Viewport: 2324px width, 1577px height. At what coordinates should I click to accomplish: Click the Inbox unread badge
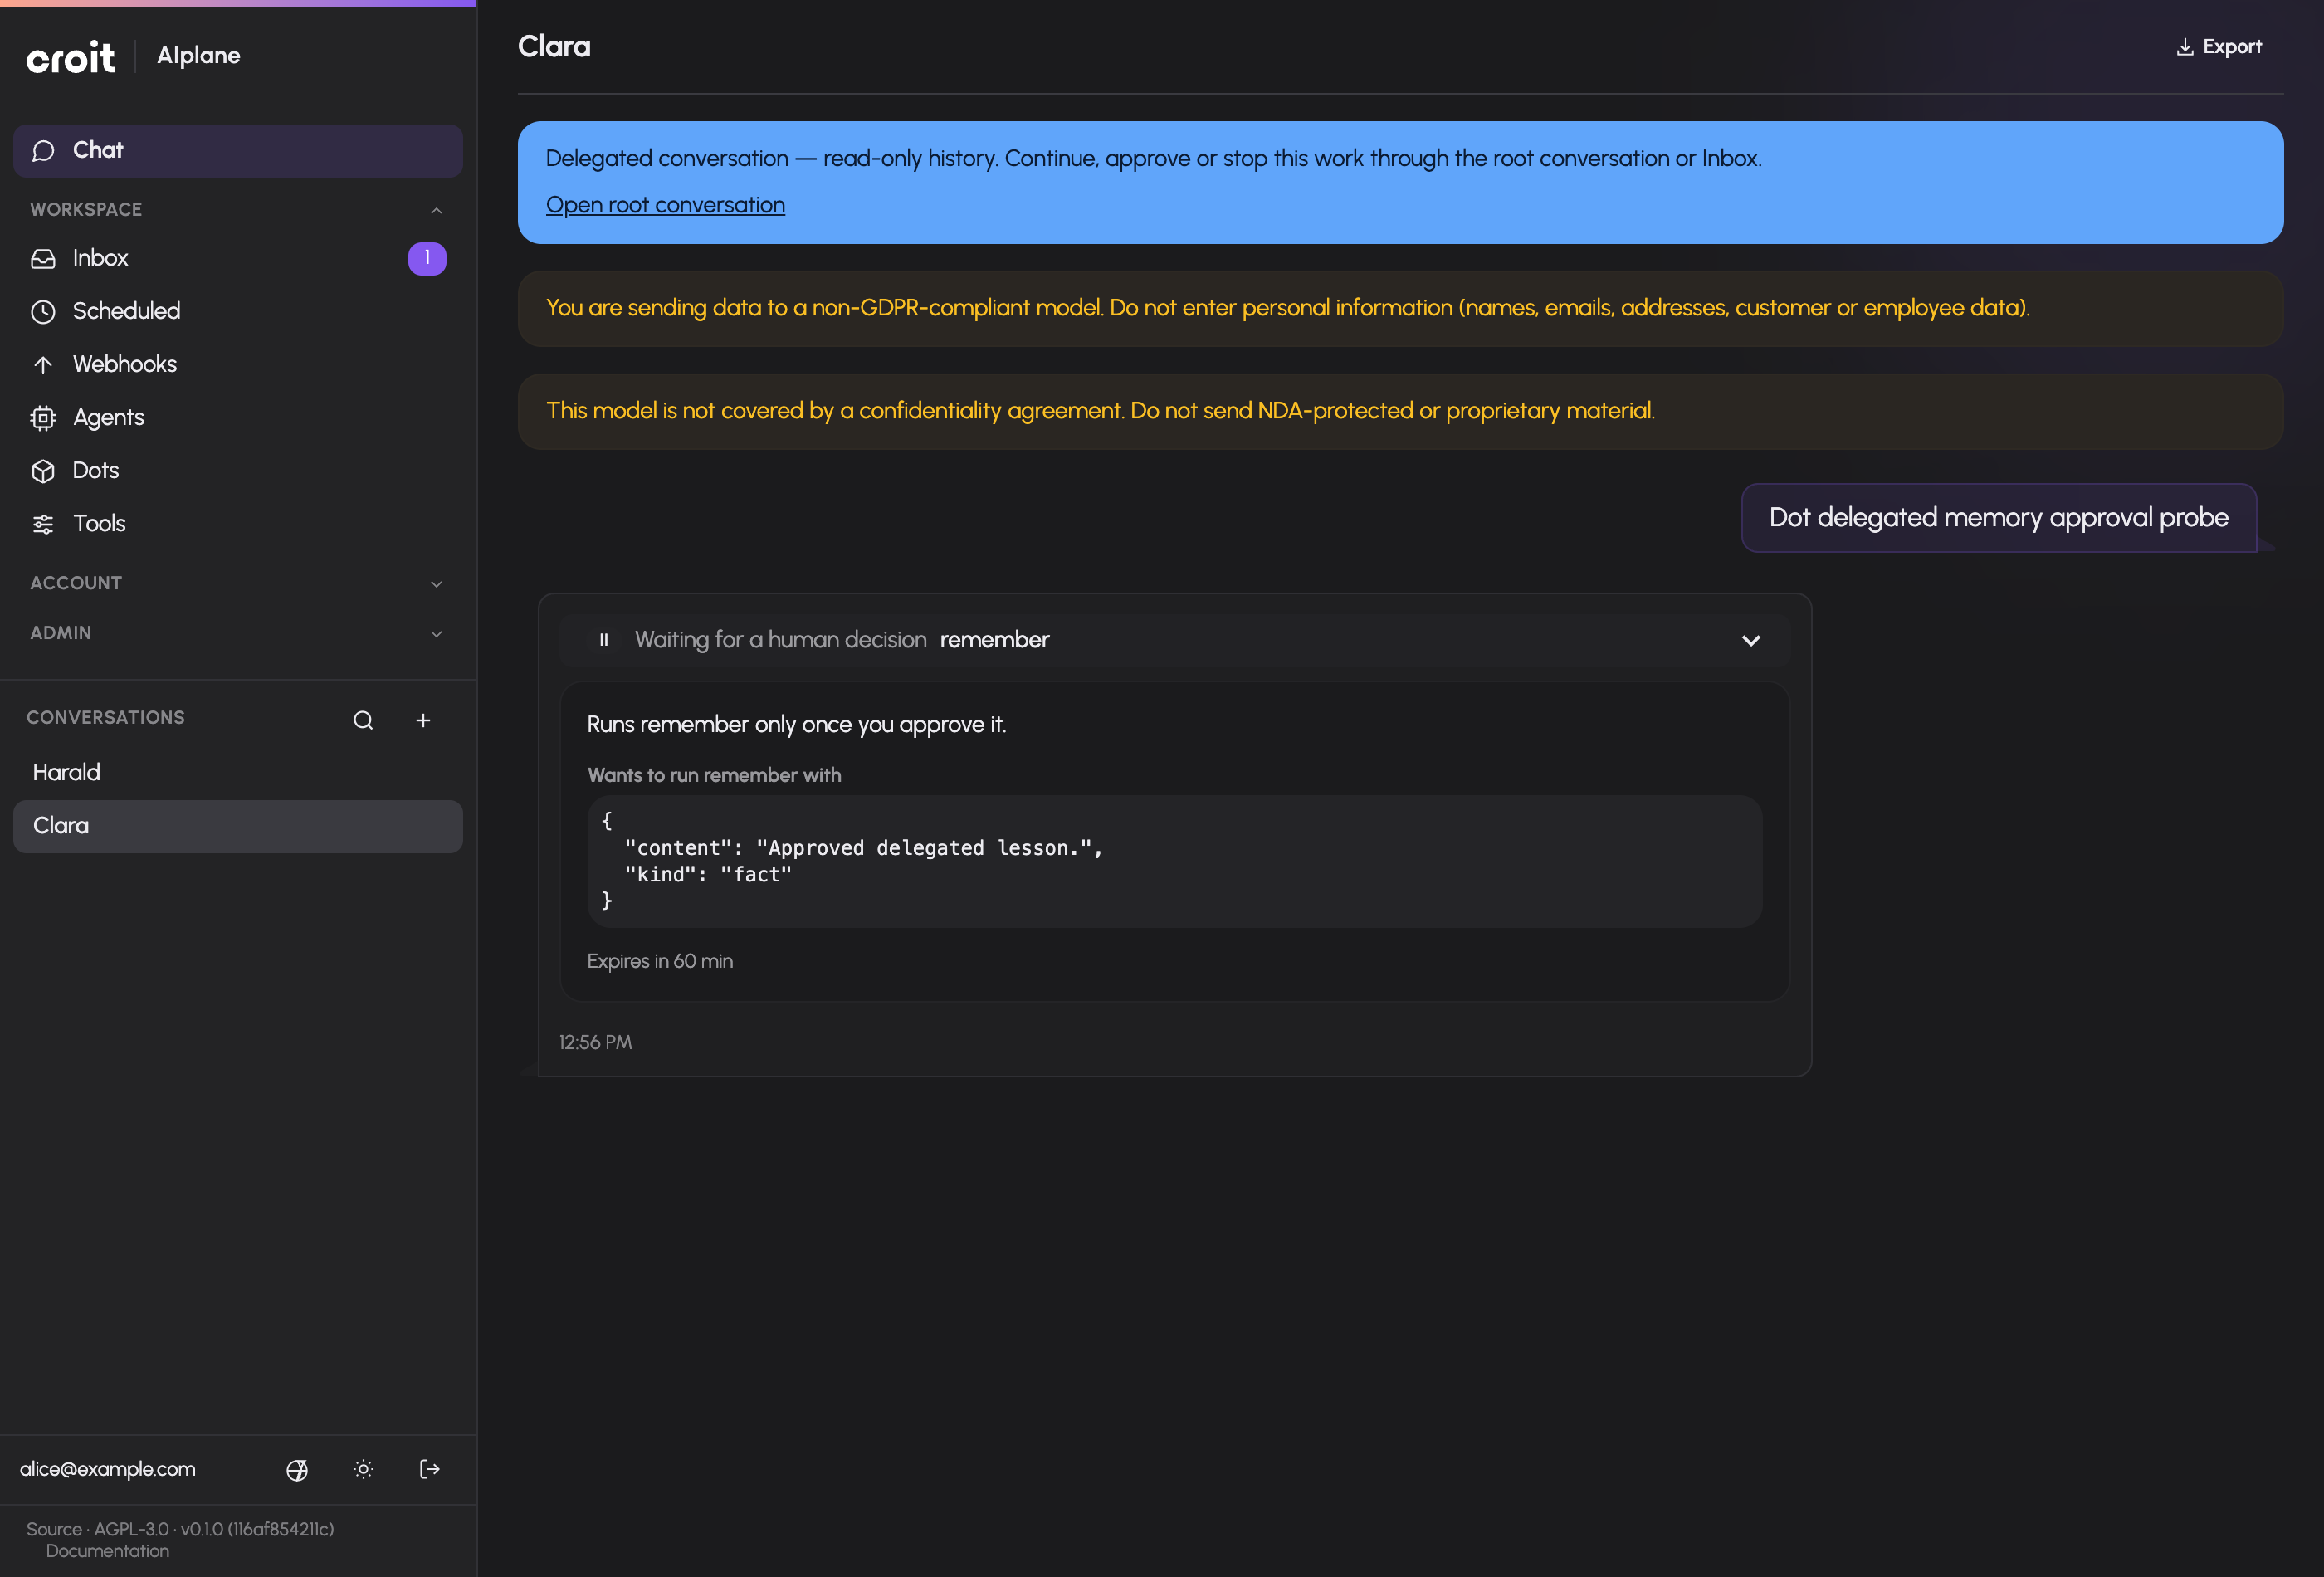click(x=427, y=258)
